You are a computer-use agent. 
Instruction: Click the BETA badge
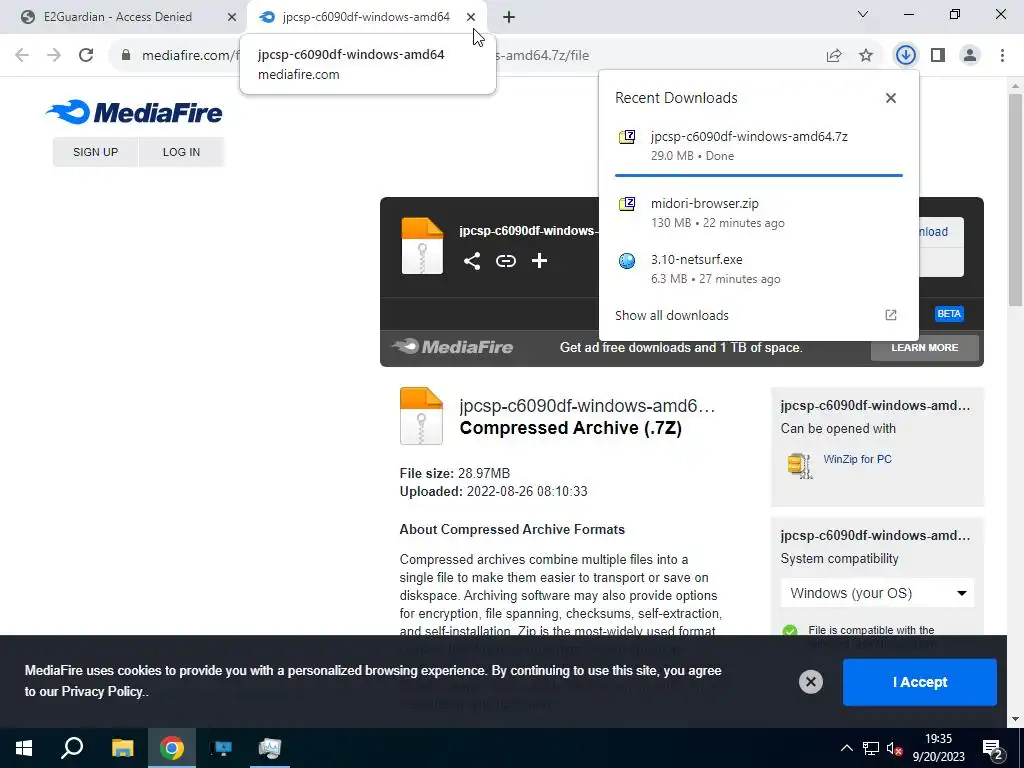(x=949, y=313)
